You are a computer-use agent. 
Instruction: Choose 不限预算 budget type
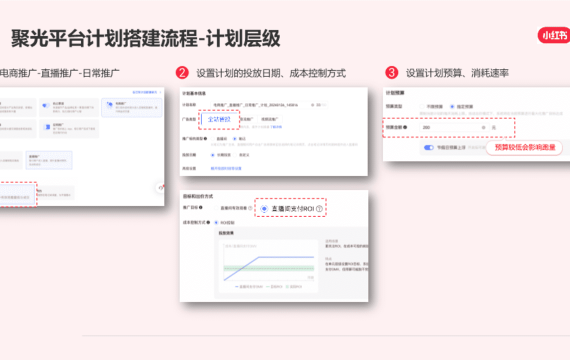click(422, 107)
